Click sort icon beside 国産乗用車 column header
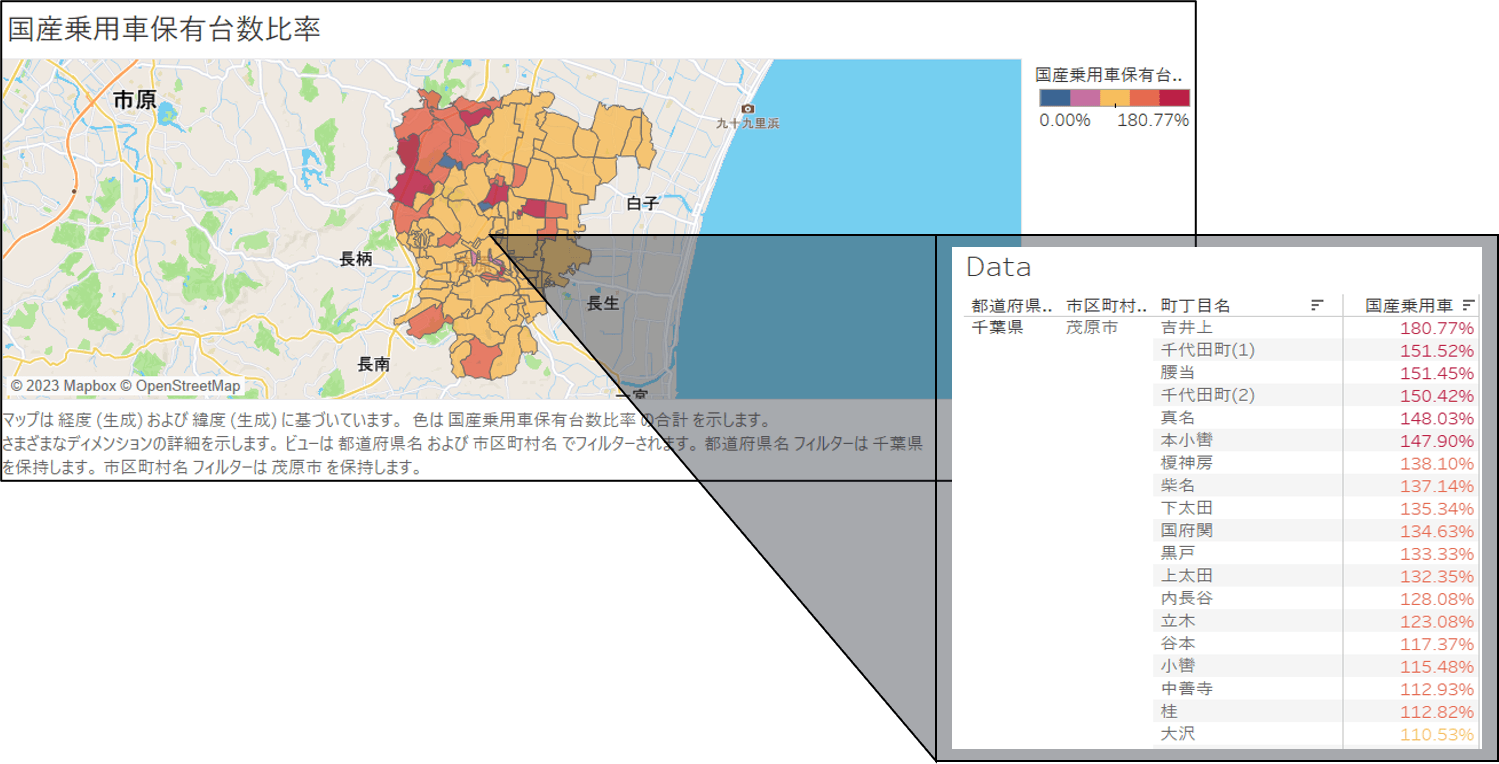1499x764 pixels. pos(1468,305)
